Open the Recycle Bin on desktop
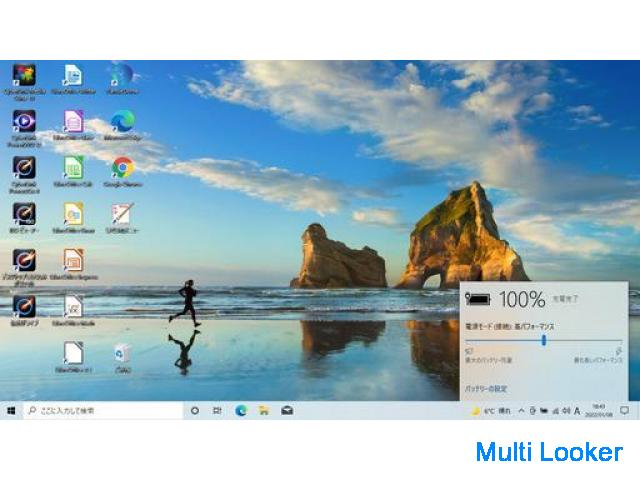 pos(122,352)
